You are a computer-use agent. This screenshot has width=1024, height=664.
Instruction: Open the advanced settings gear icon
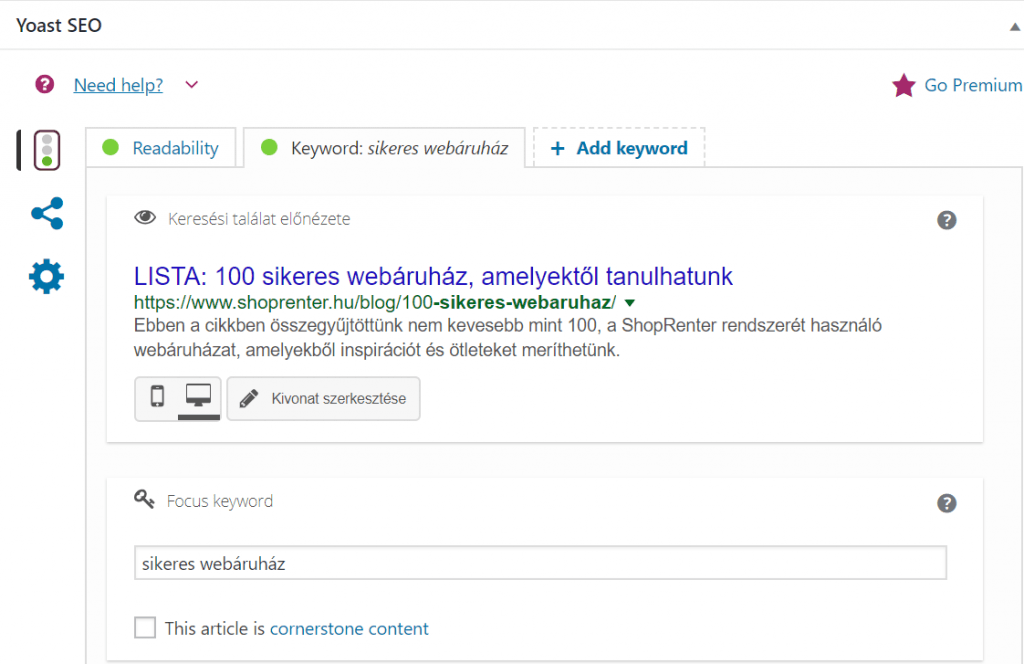[46, 276]
